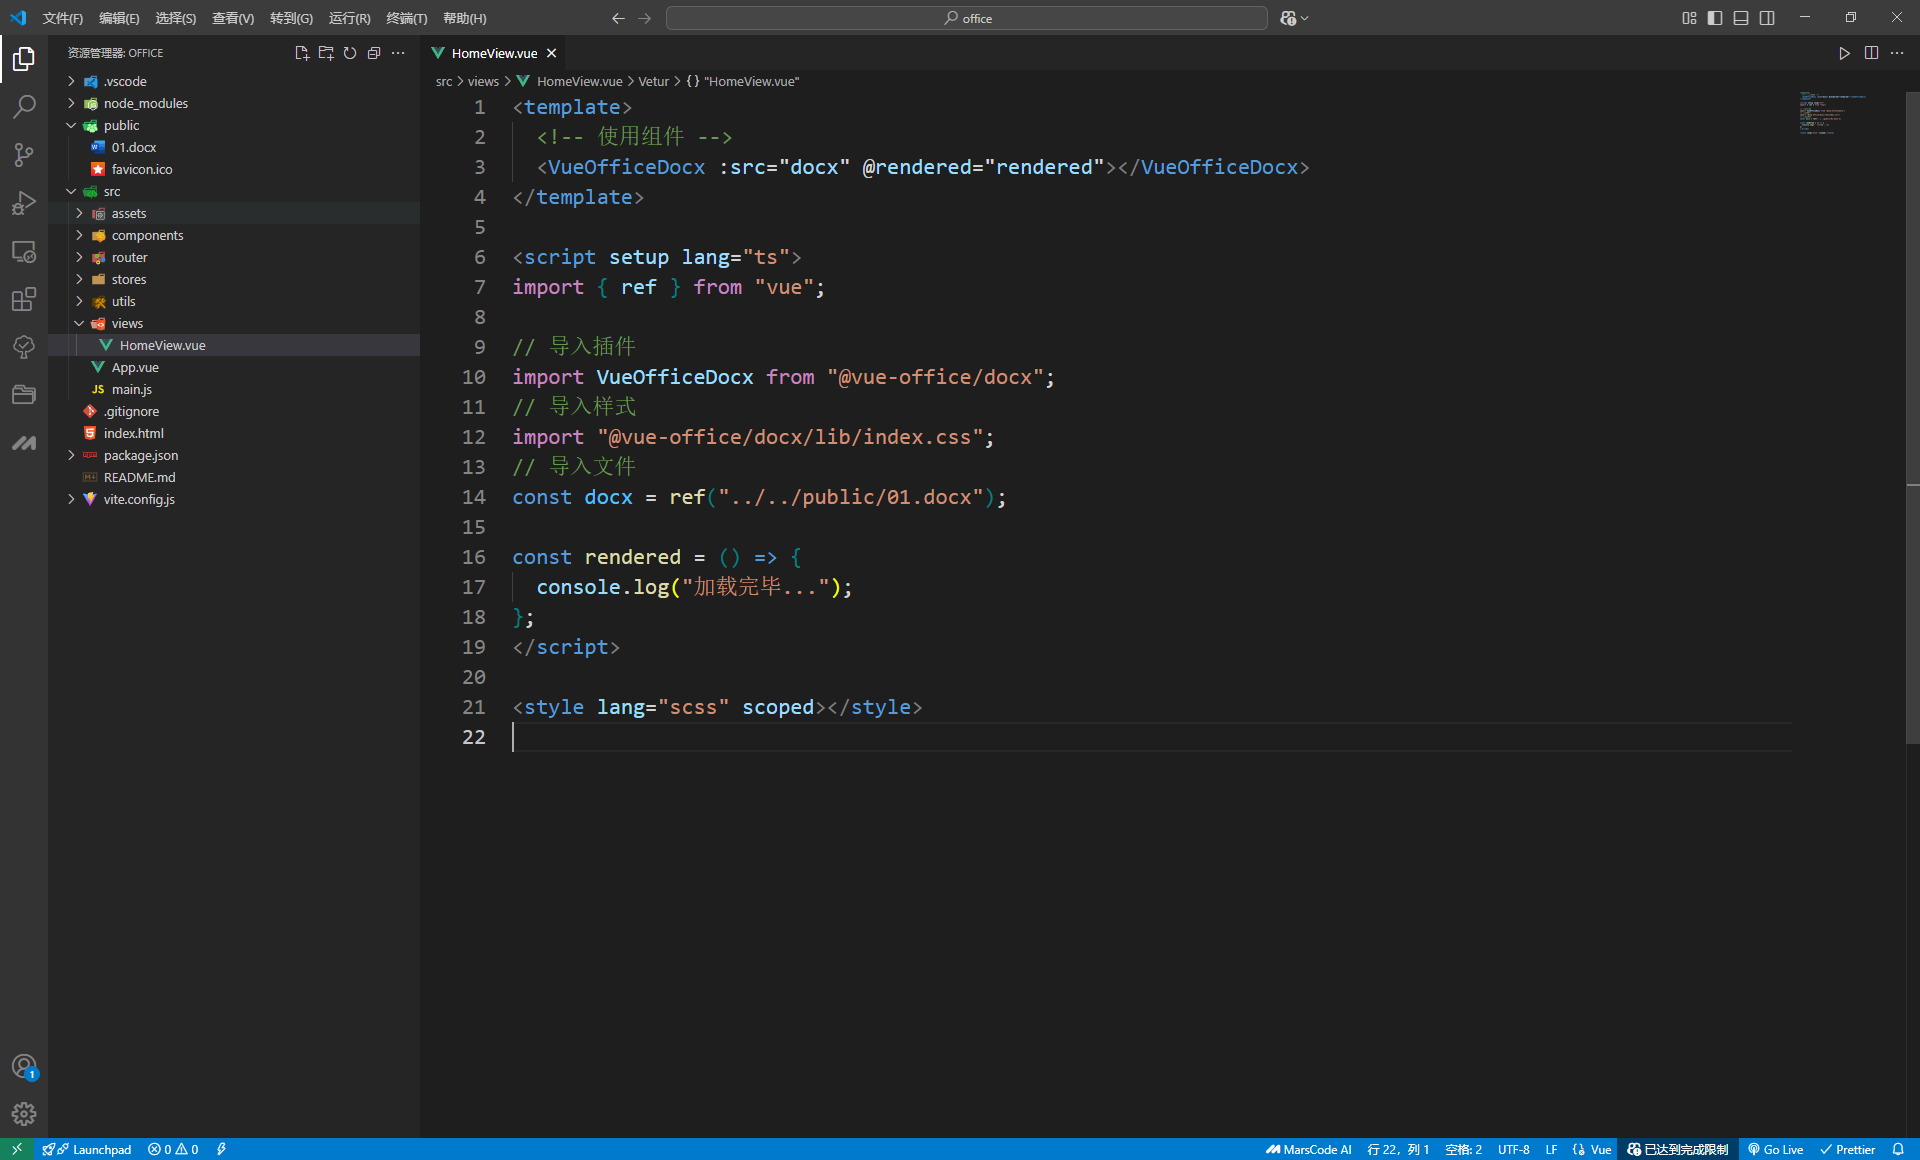
Task: Click Go Live in status bar
Action: pyautogui.click(x=1776, y=1150)
